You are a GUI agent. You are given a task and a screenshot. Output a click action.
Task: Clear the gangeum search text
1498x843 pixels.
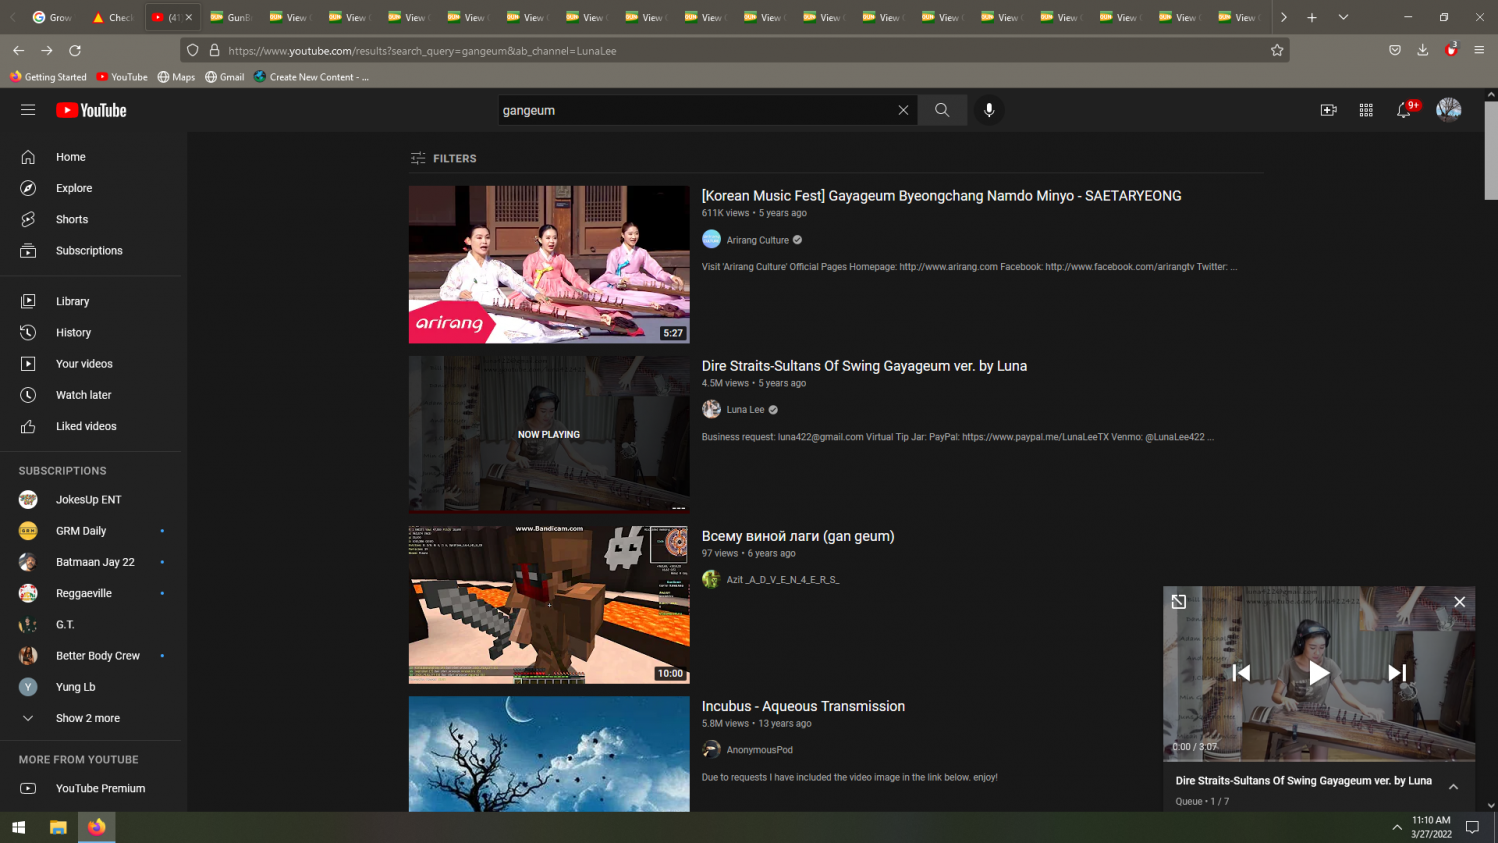pos(903,110)
